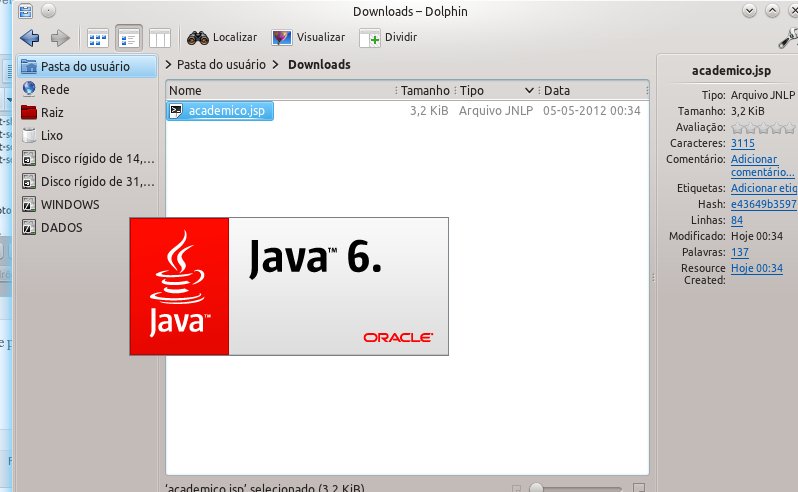Image resolution: width=798 pixels, height=492 pixels.
Task: Toggle the Visualizar preview button
Action: tap(308, 37)
